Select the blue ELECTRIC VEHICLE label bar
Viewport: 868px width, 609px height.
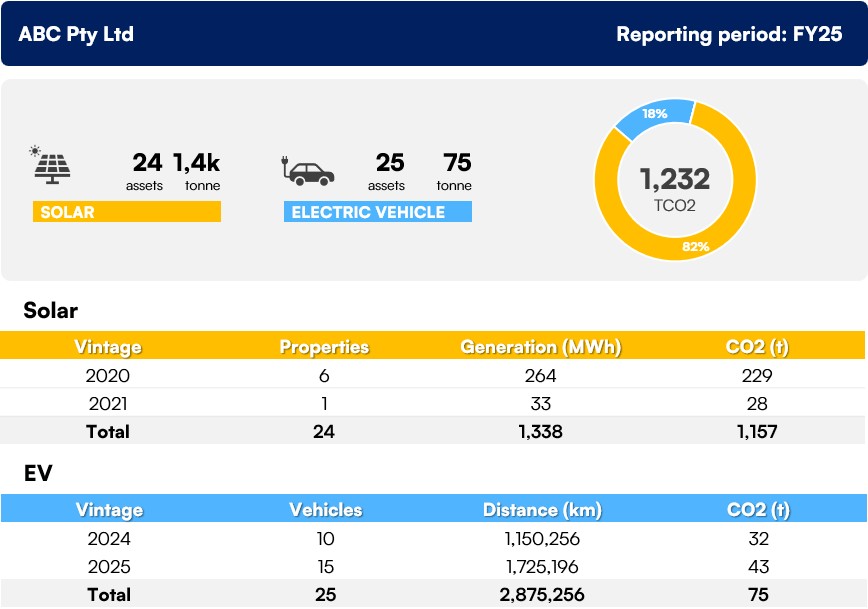point(377,212)
